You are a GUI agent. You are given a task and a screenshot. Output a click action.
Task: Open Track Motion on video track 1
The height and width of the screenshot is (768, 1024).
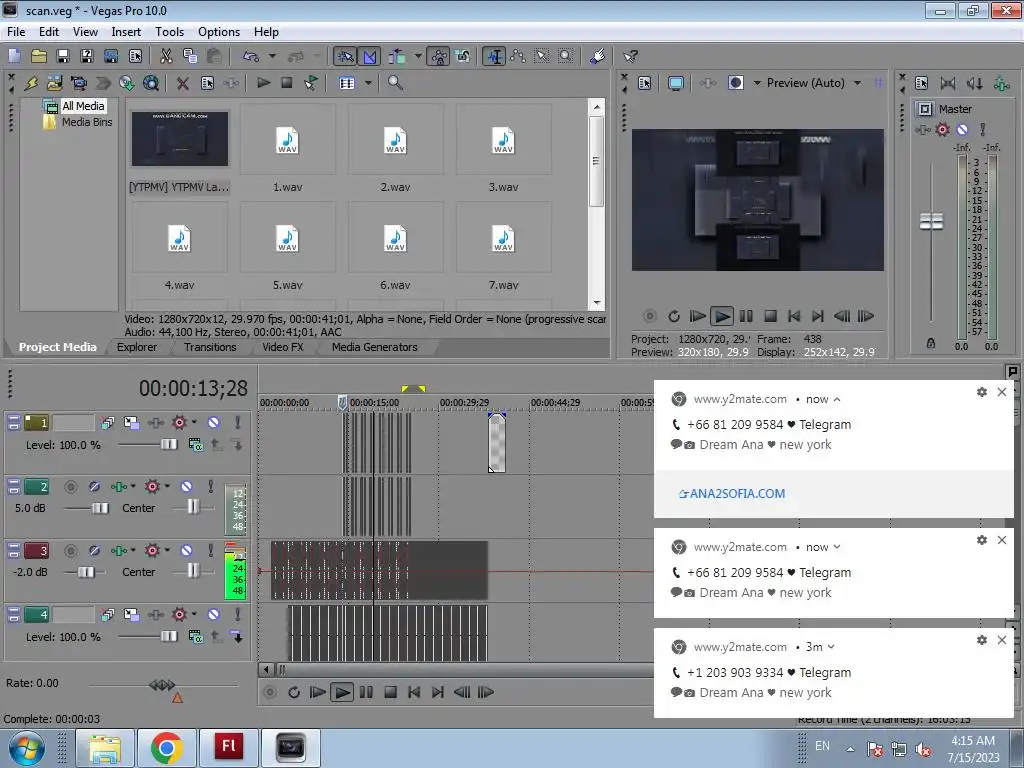pyautogui.click(x=131, y=423)
